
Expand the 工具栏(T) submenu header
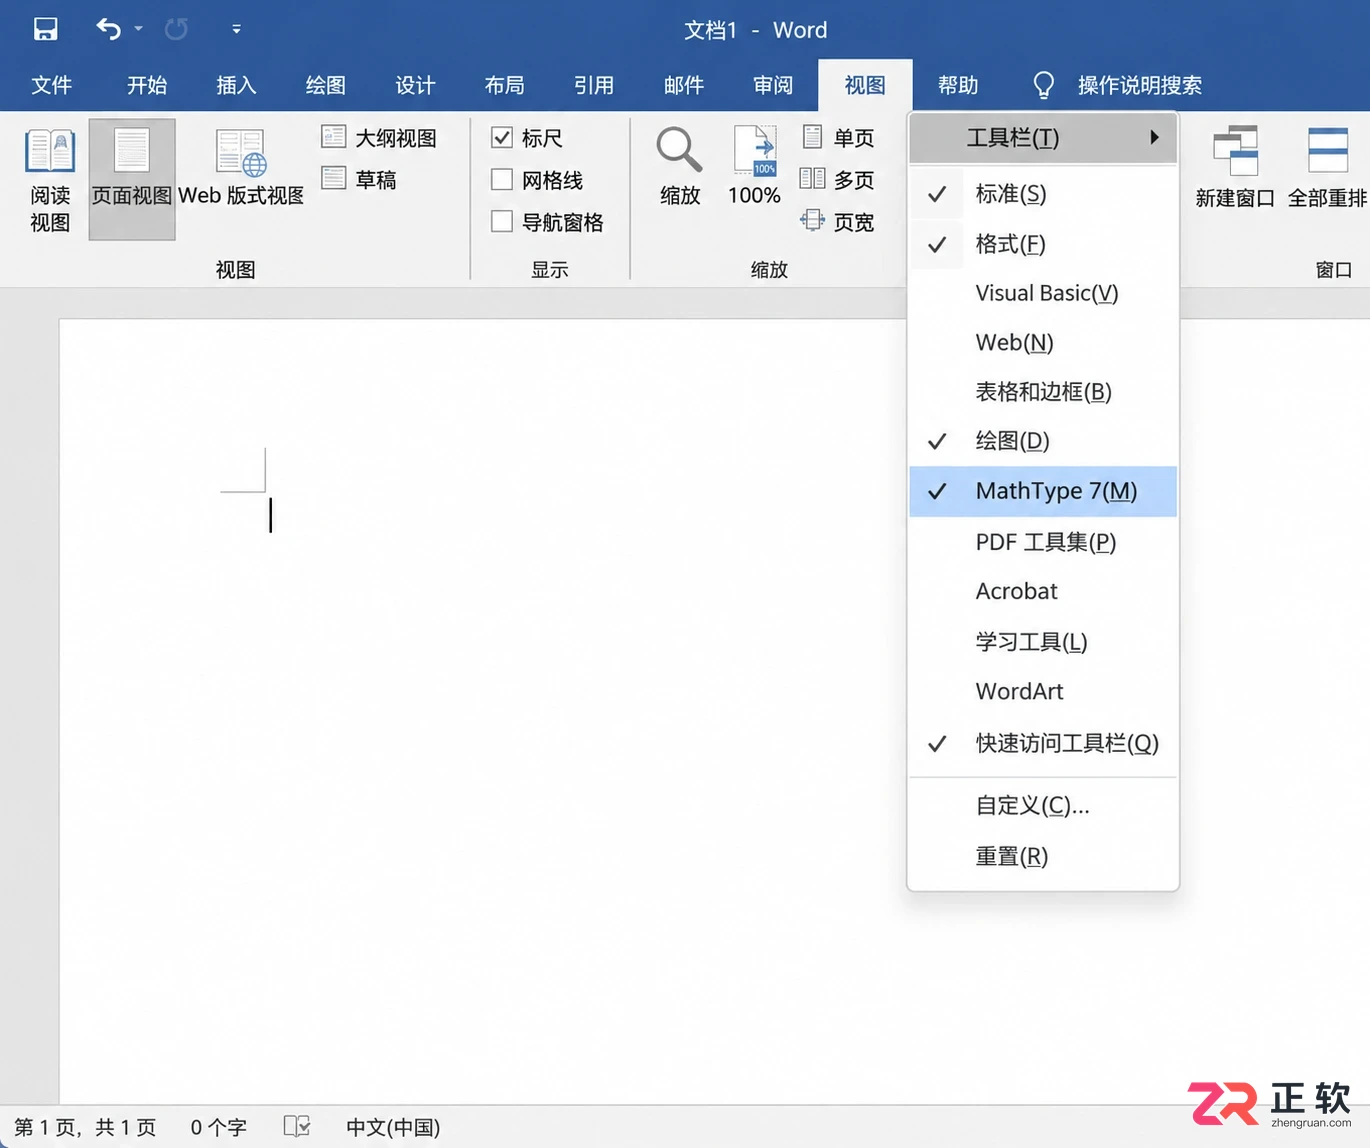[x=1043, y=138]
